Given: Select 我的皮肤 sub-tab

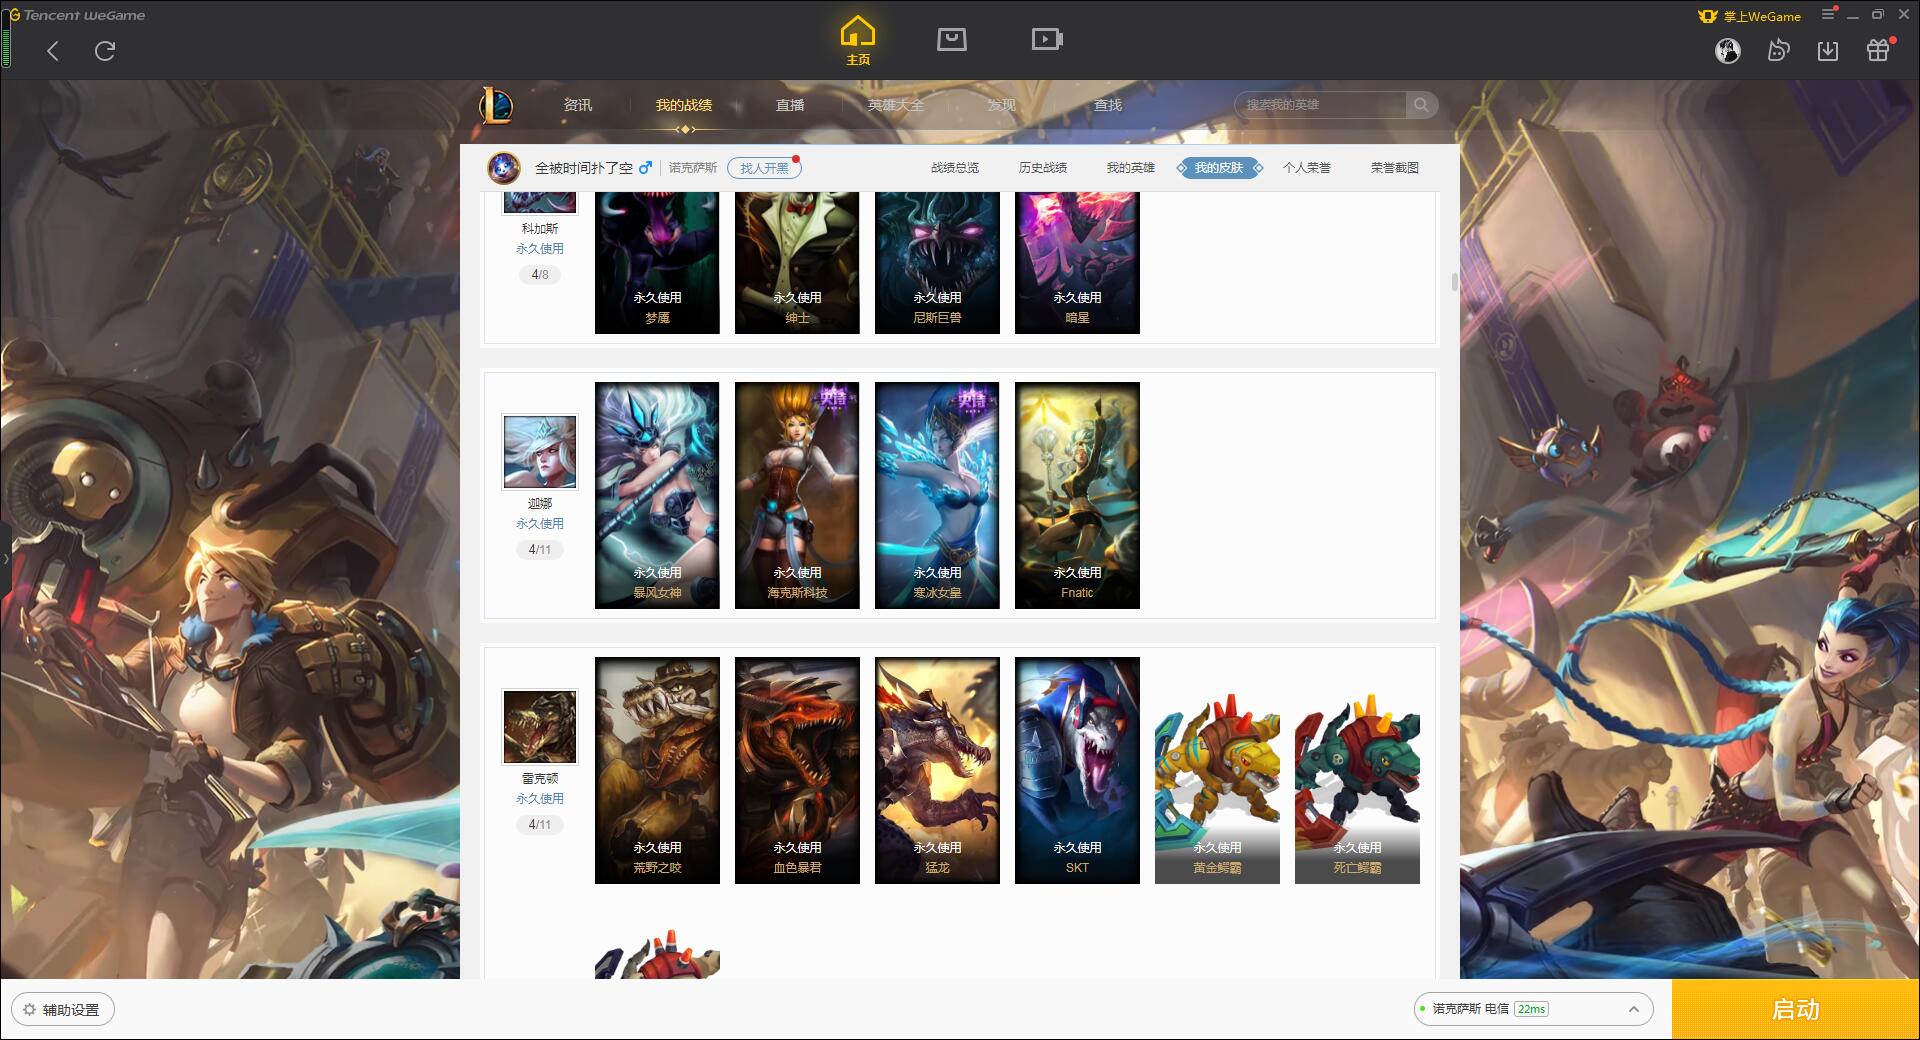Looking at the screenshot, I should (x=1219, y=168).
